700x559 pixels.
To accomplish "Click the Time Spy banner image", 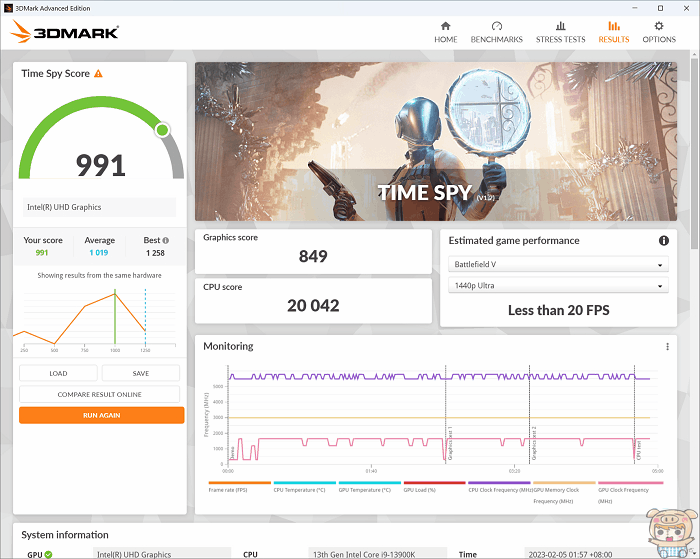I will point(436,141).
